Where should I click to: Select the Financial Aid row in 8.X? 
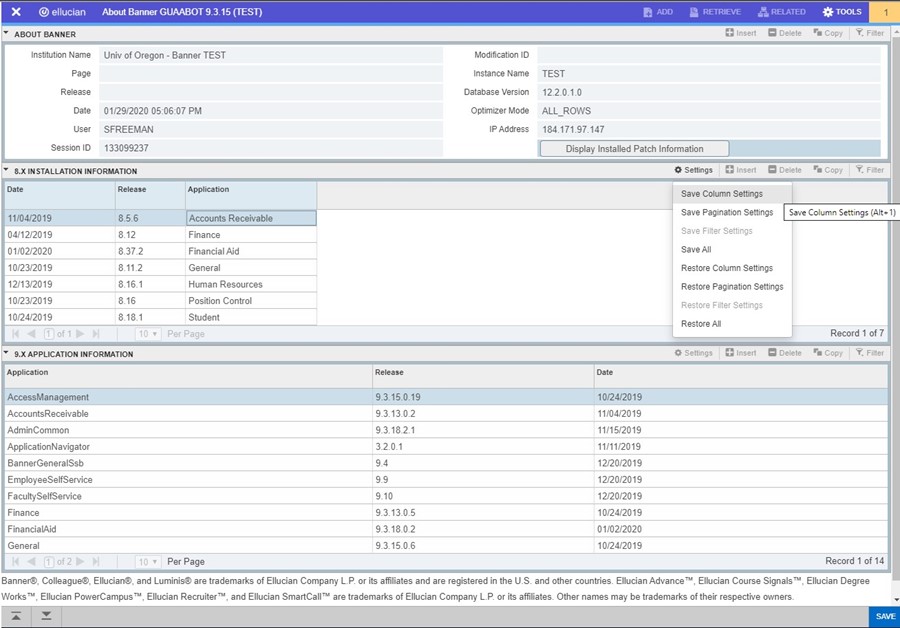(161, 251)
